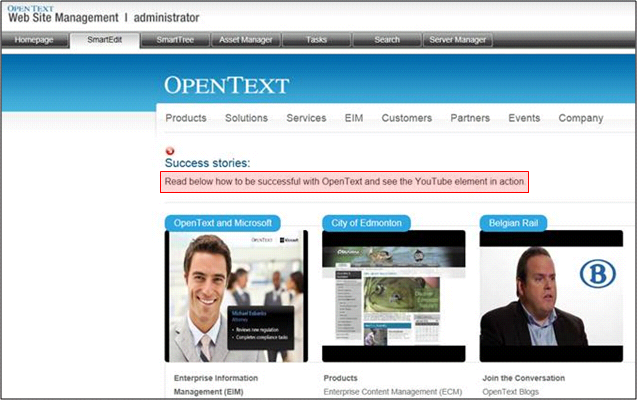Open the EIM navigation item
This screenshot has width=637, height=400.
click(354, 118)
